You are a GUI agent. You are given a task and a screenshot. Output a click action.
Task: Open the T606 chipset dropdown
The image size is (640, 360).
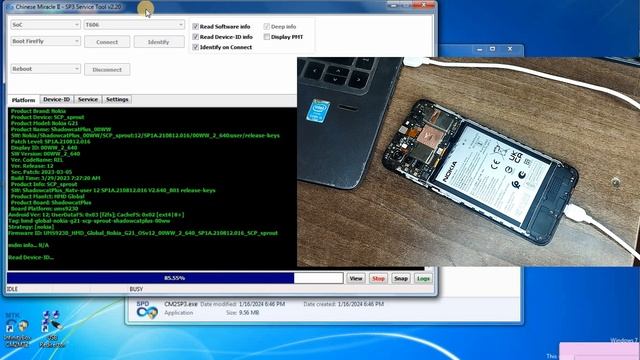pyautogui.click(x=134, y=25)
